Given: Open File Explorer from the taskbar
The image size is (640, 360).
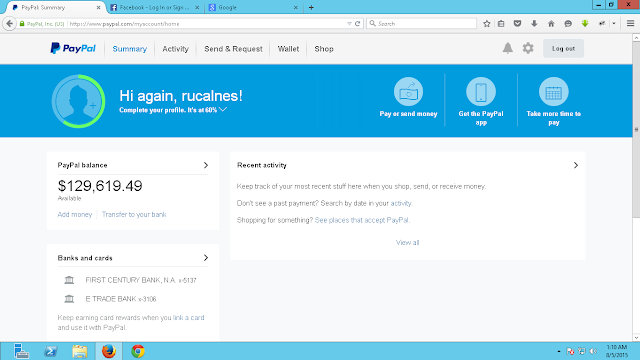Looking at the screenshot, I should tap(80, 351).
